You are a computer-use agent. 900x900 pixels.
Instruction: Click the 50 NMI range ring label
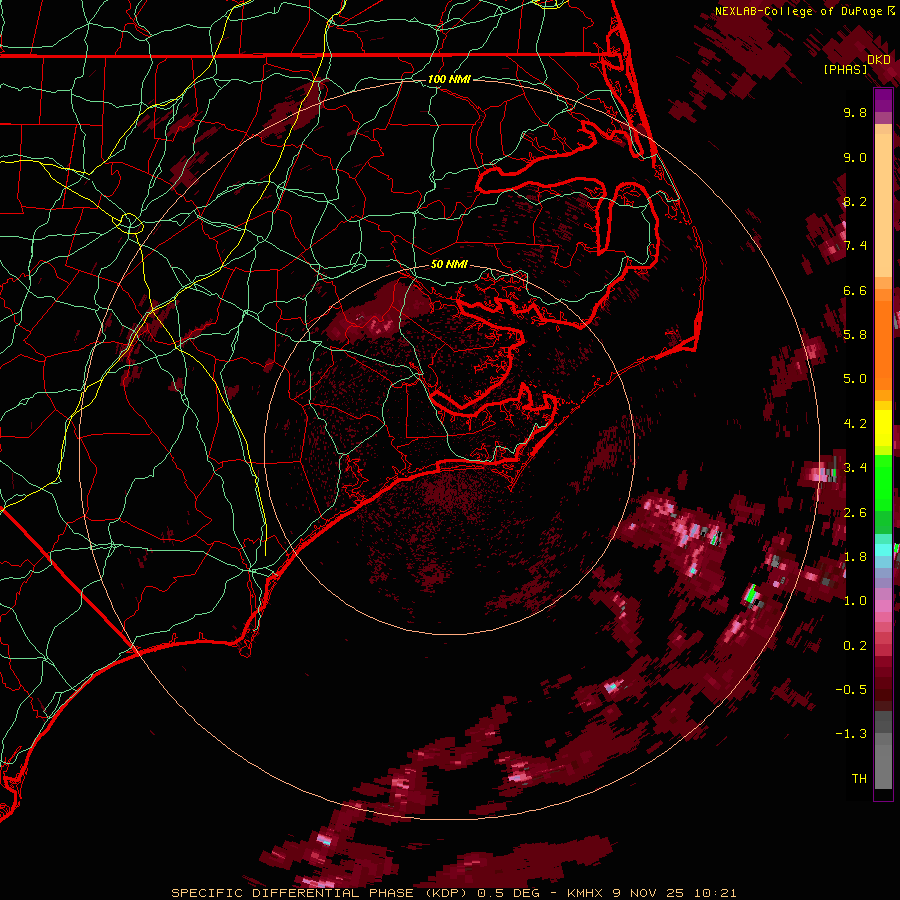(x=449, y=265)
